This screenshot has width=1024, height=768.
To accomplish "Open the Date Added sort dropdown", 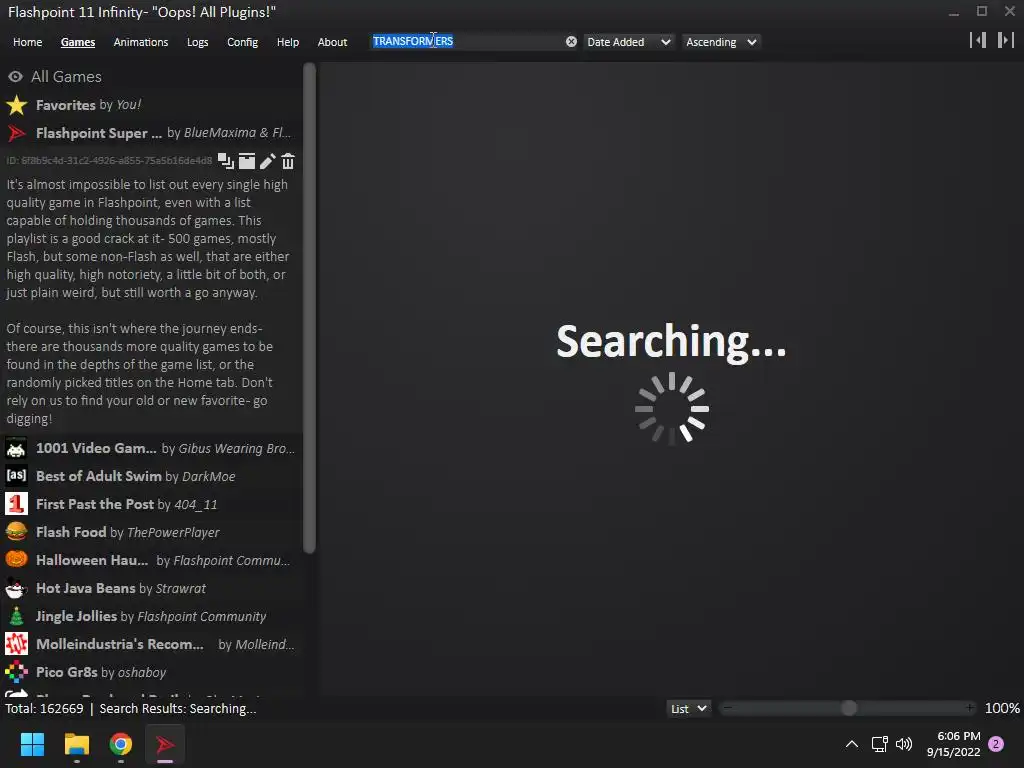I will coord(628,42).
